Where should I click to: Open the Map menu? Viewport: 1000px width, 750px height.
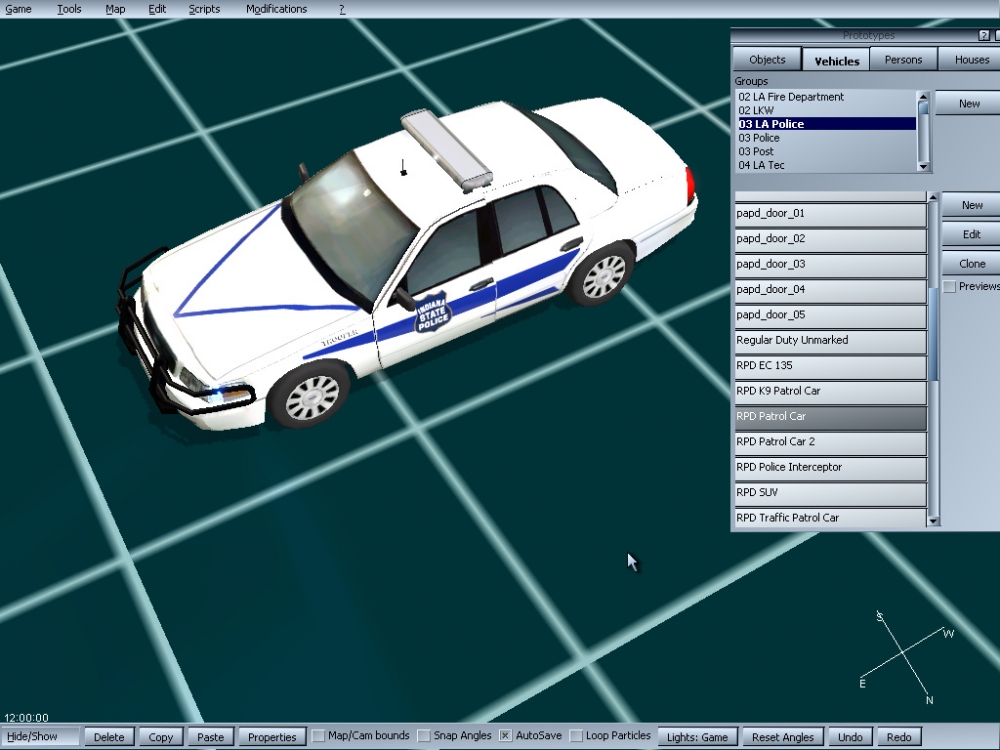point(115,9)
